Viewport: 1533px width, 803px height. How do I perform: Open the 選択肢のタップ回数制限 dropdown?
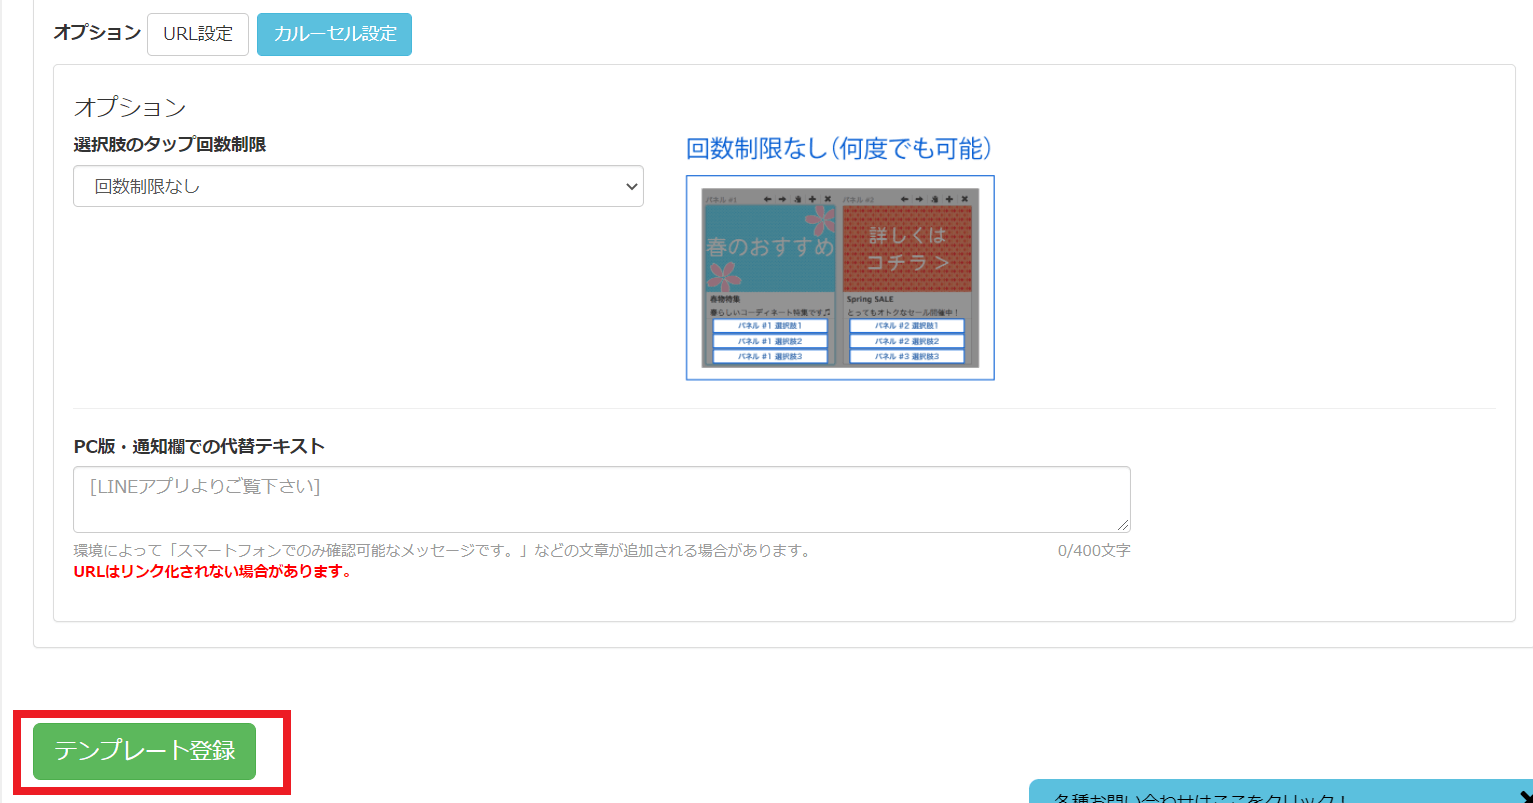click(x=358, y=186)
